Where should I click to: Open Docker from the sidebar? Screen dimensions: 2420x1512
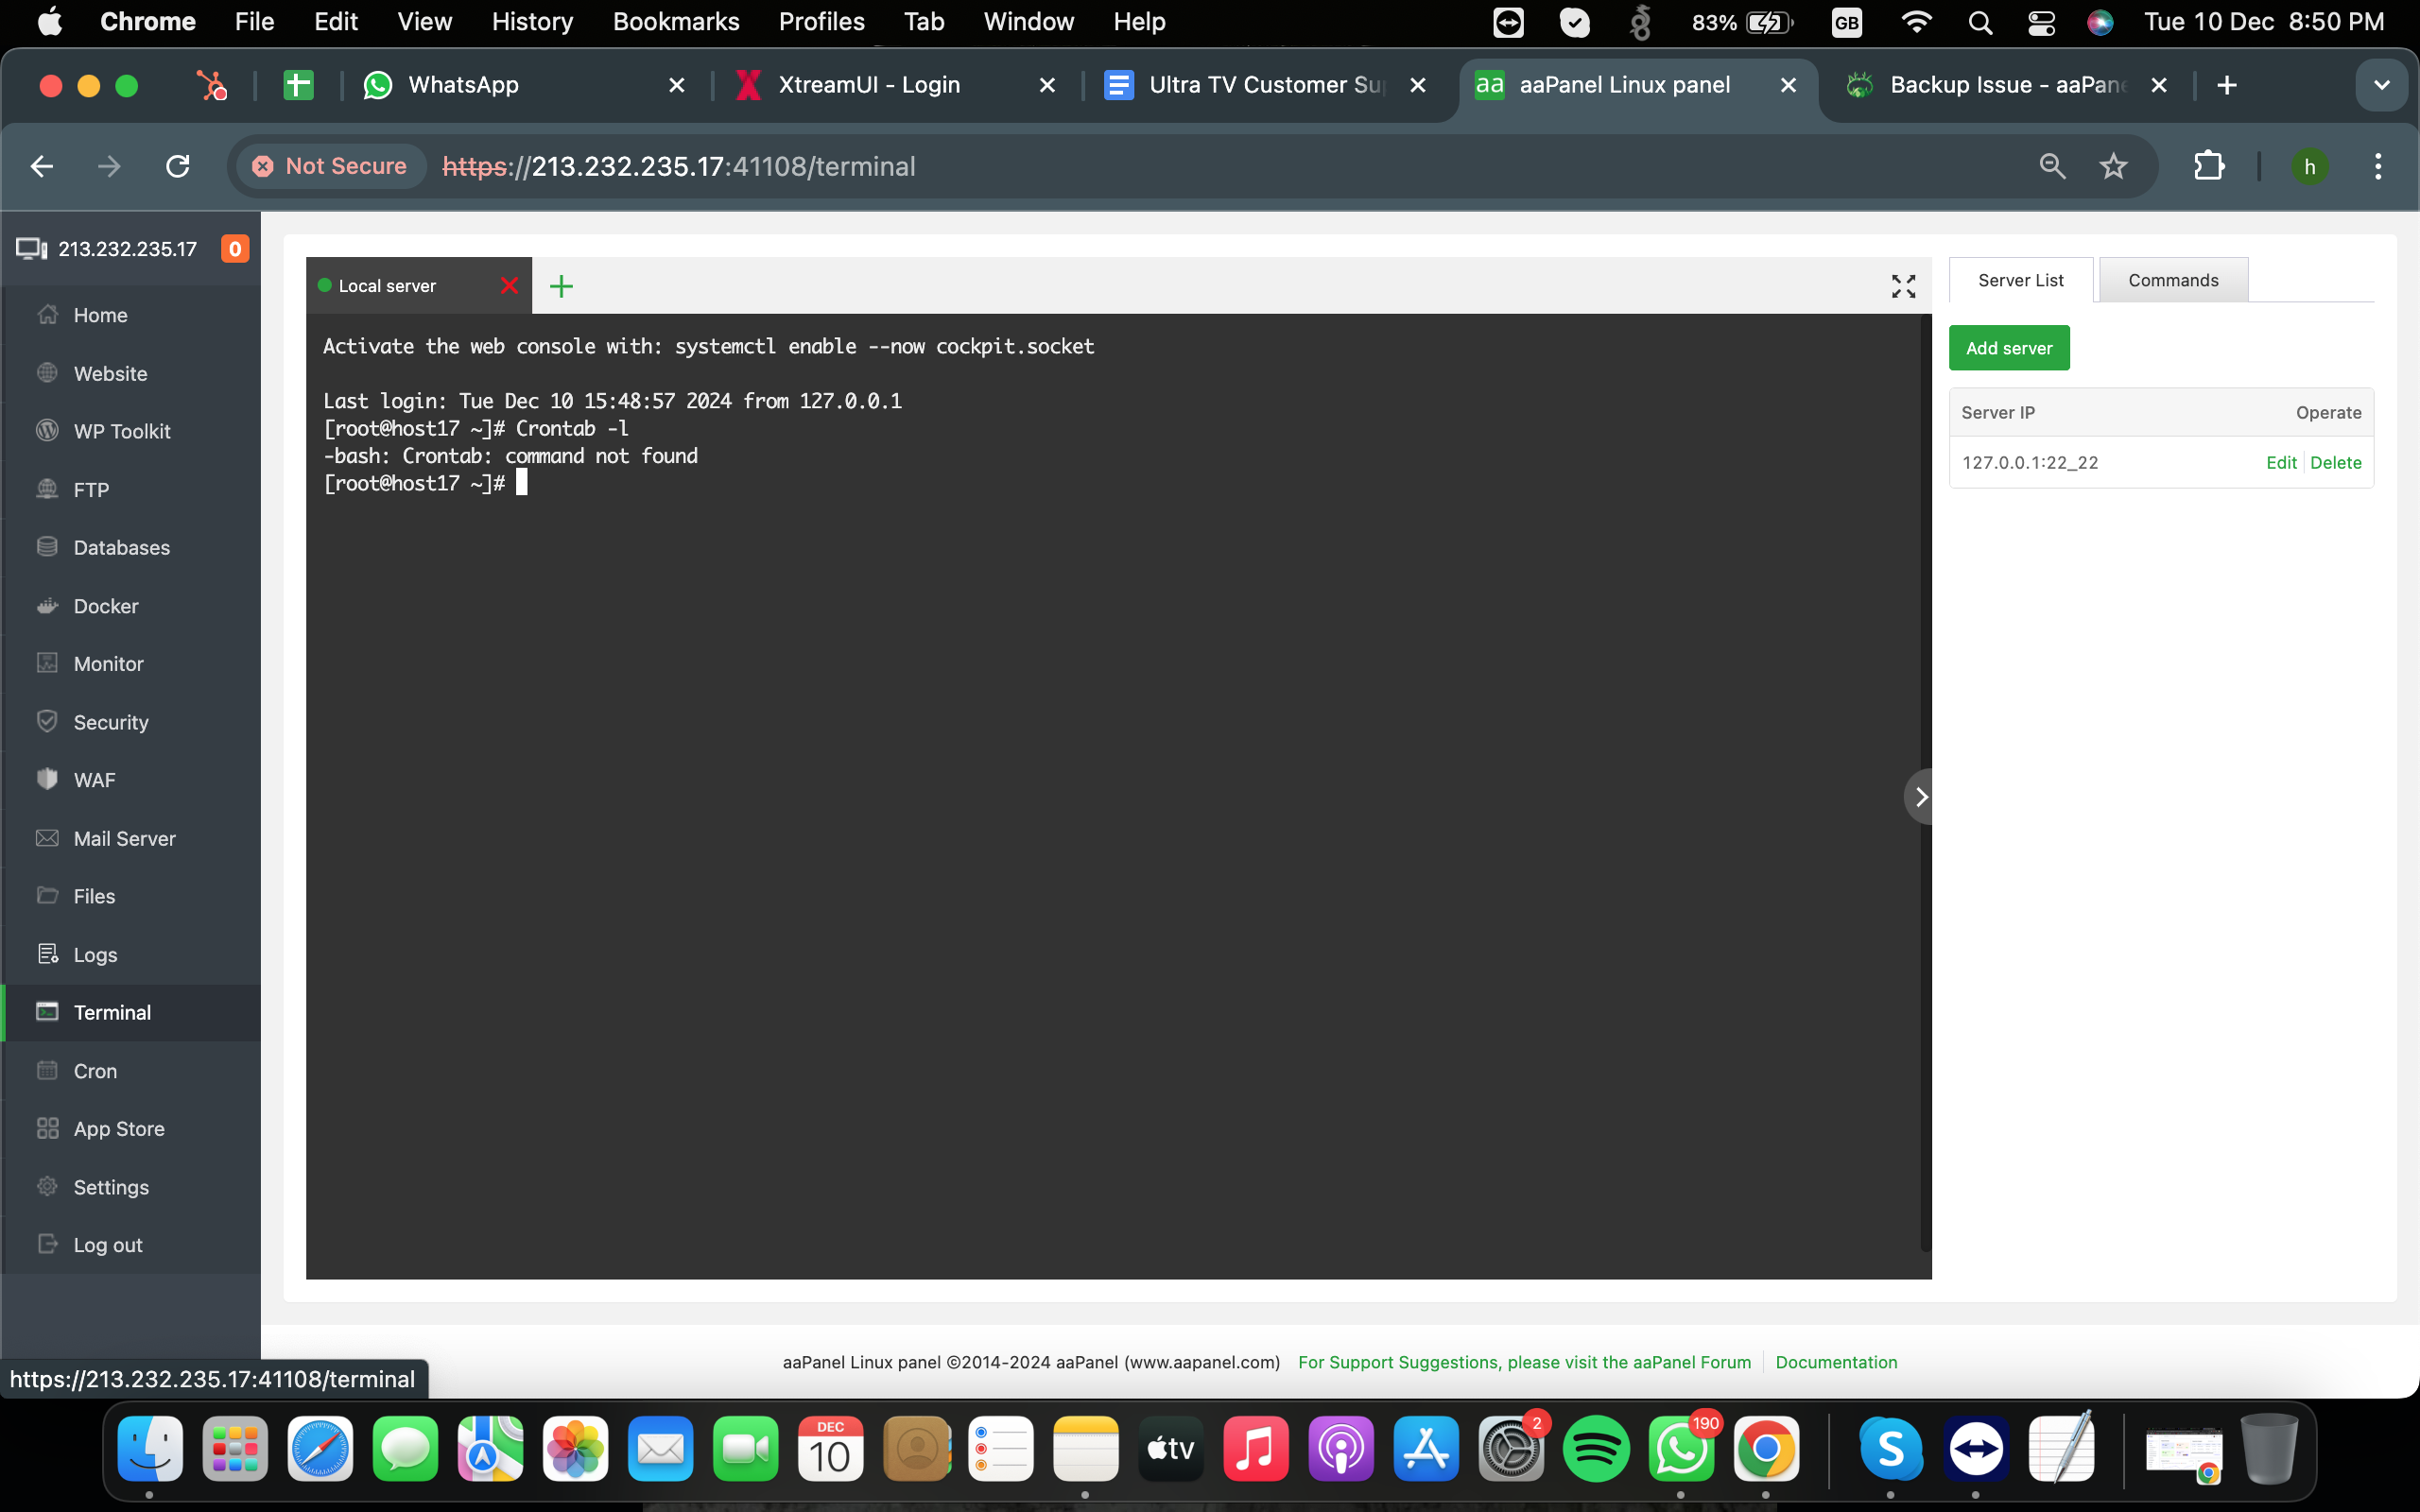[x=105, y=606]
